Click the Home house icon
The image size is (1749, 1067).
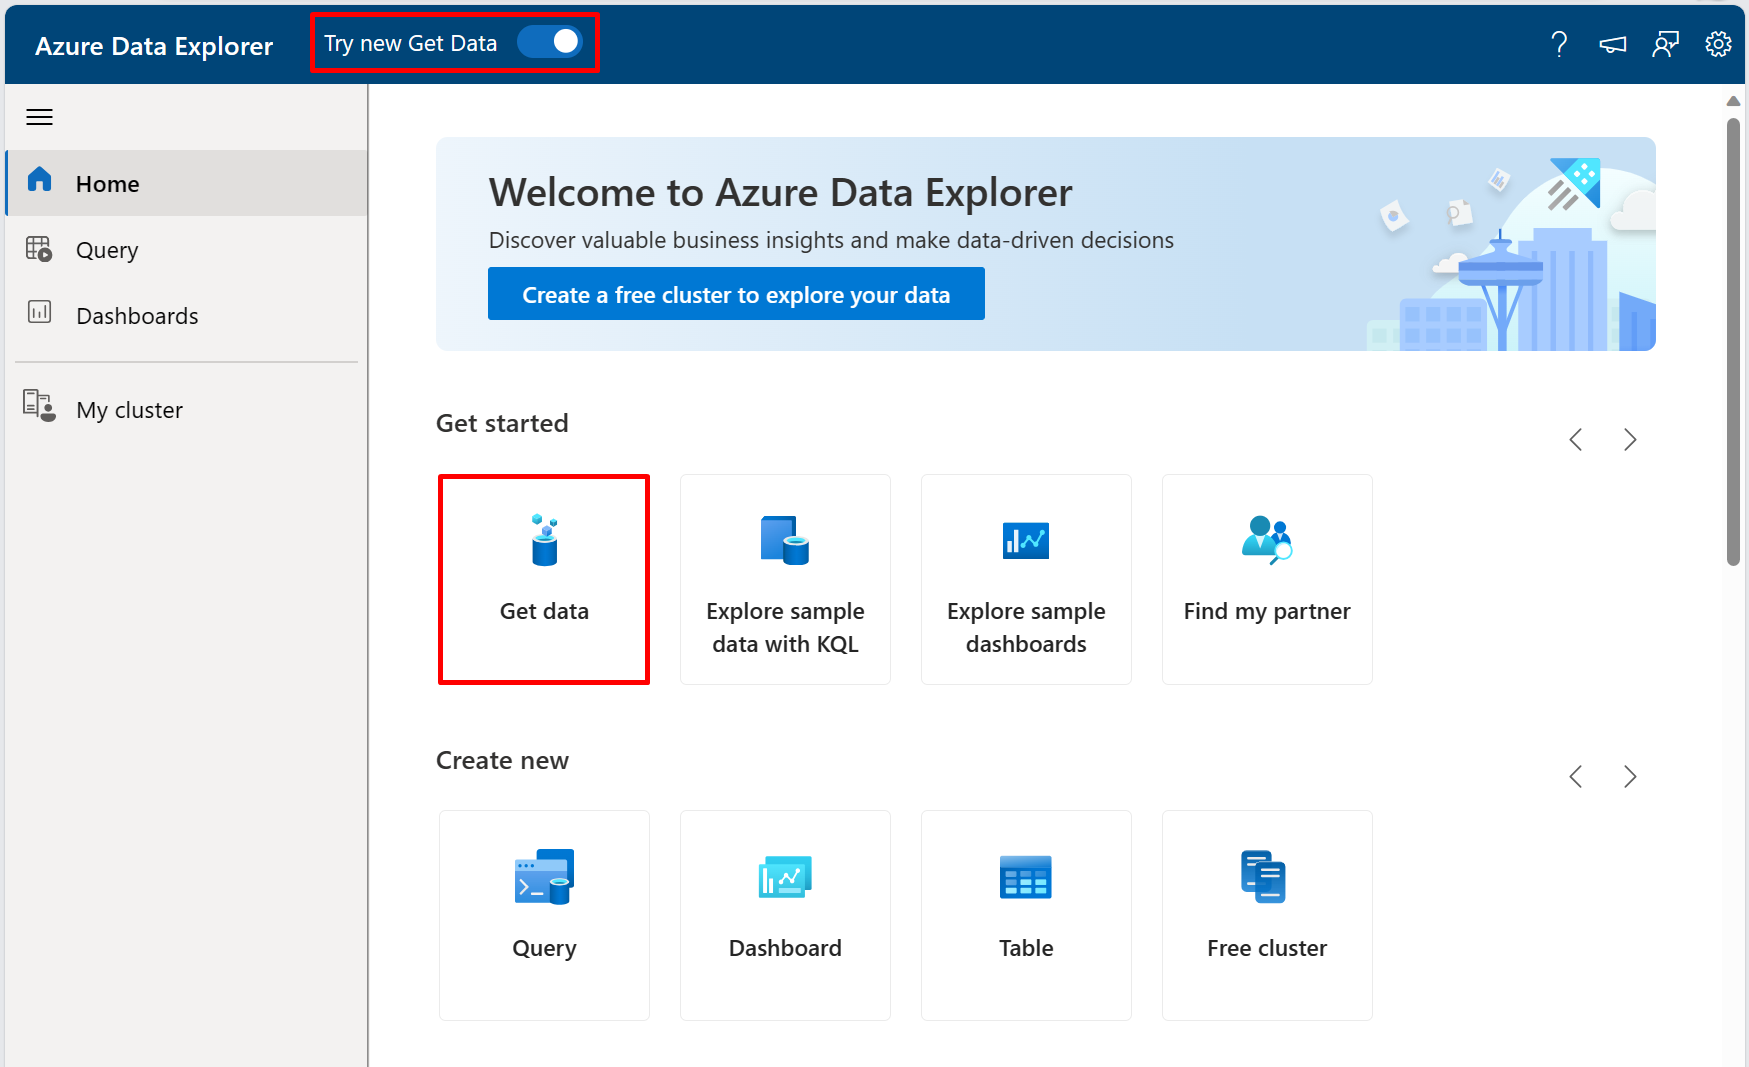coord(40,180)
